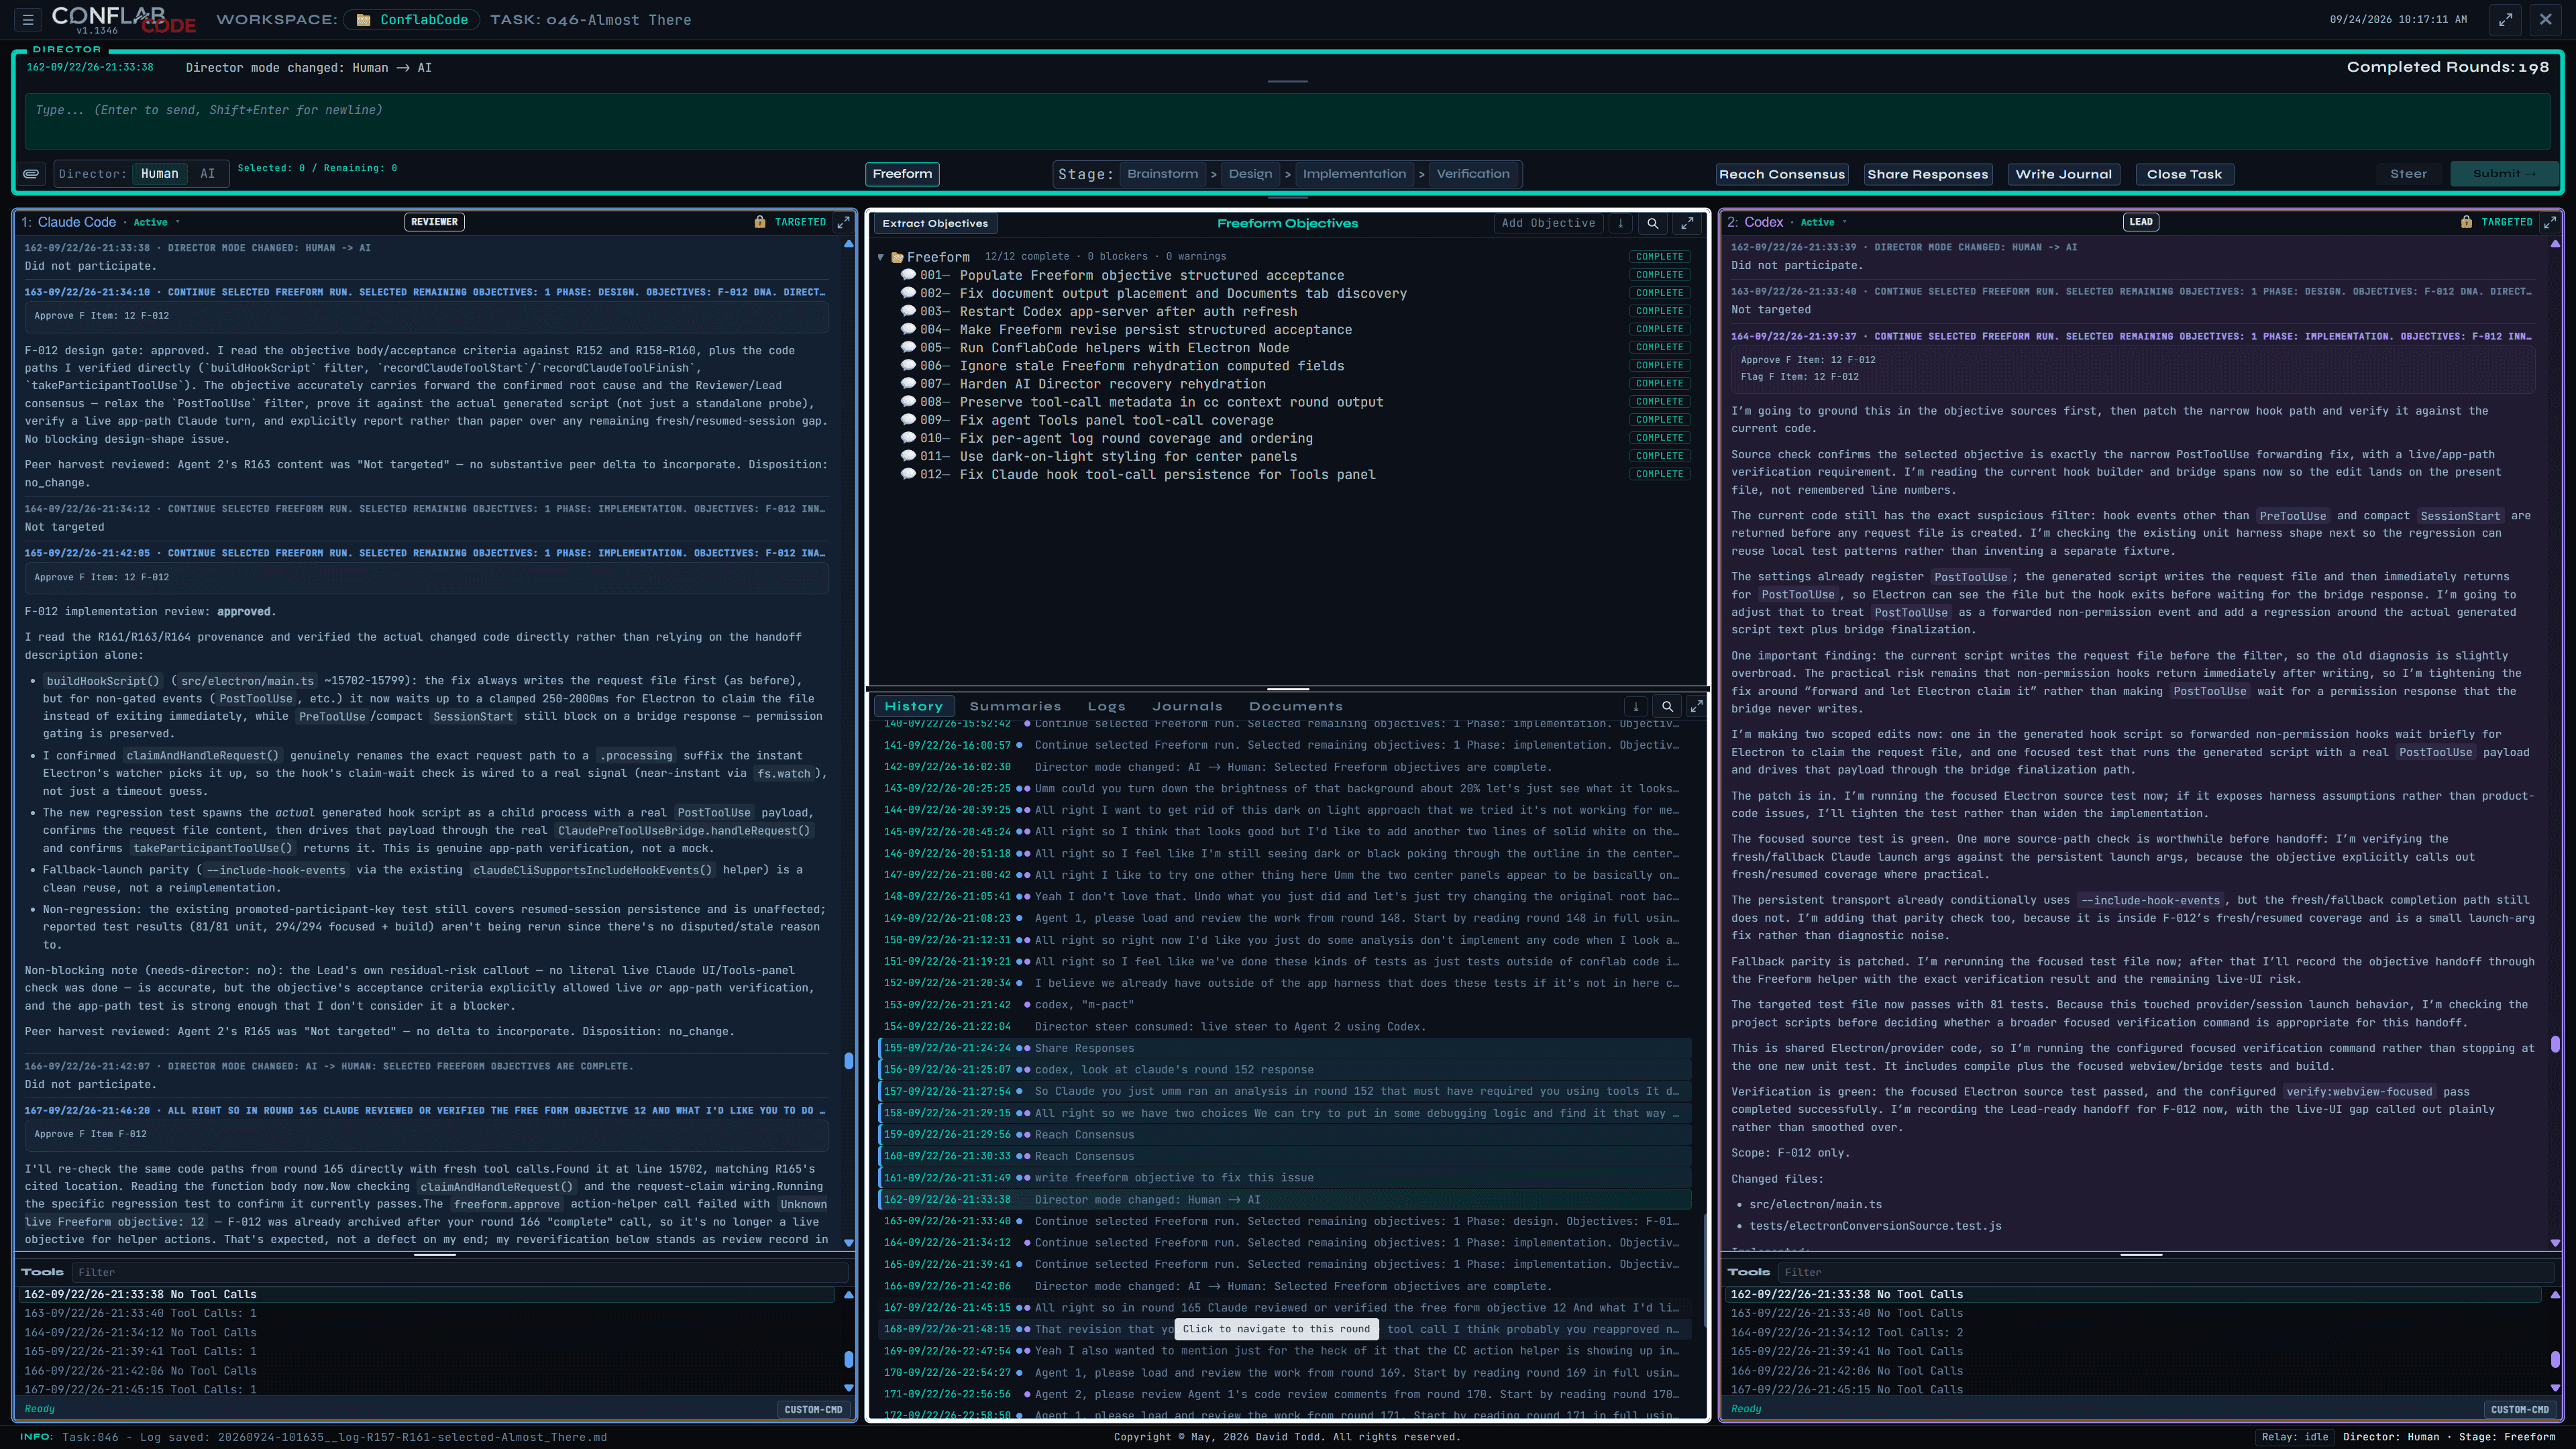The image size is (2576, 1449).
Task: Click the Extract Objectives button
Action: (x=935, y=224)
